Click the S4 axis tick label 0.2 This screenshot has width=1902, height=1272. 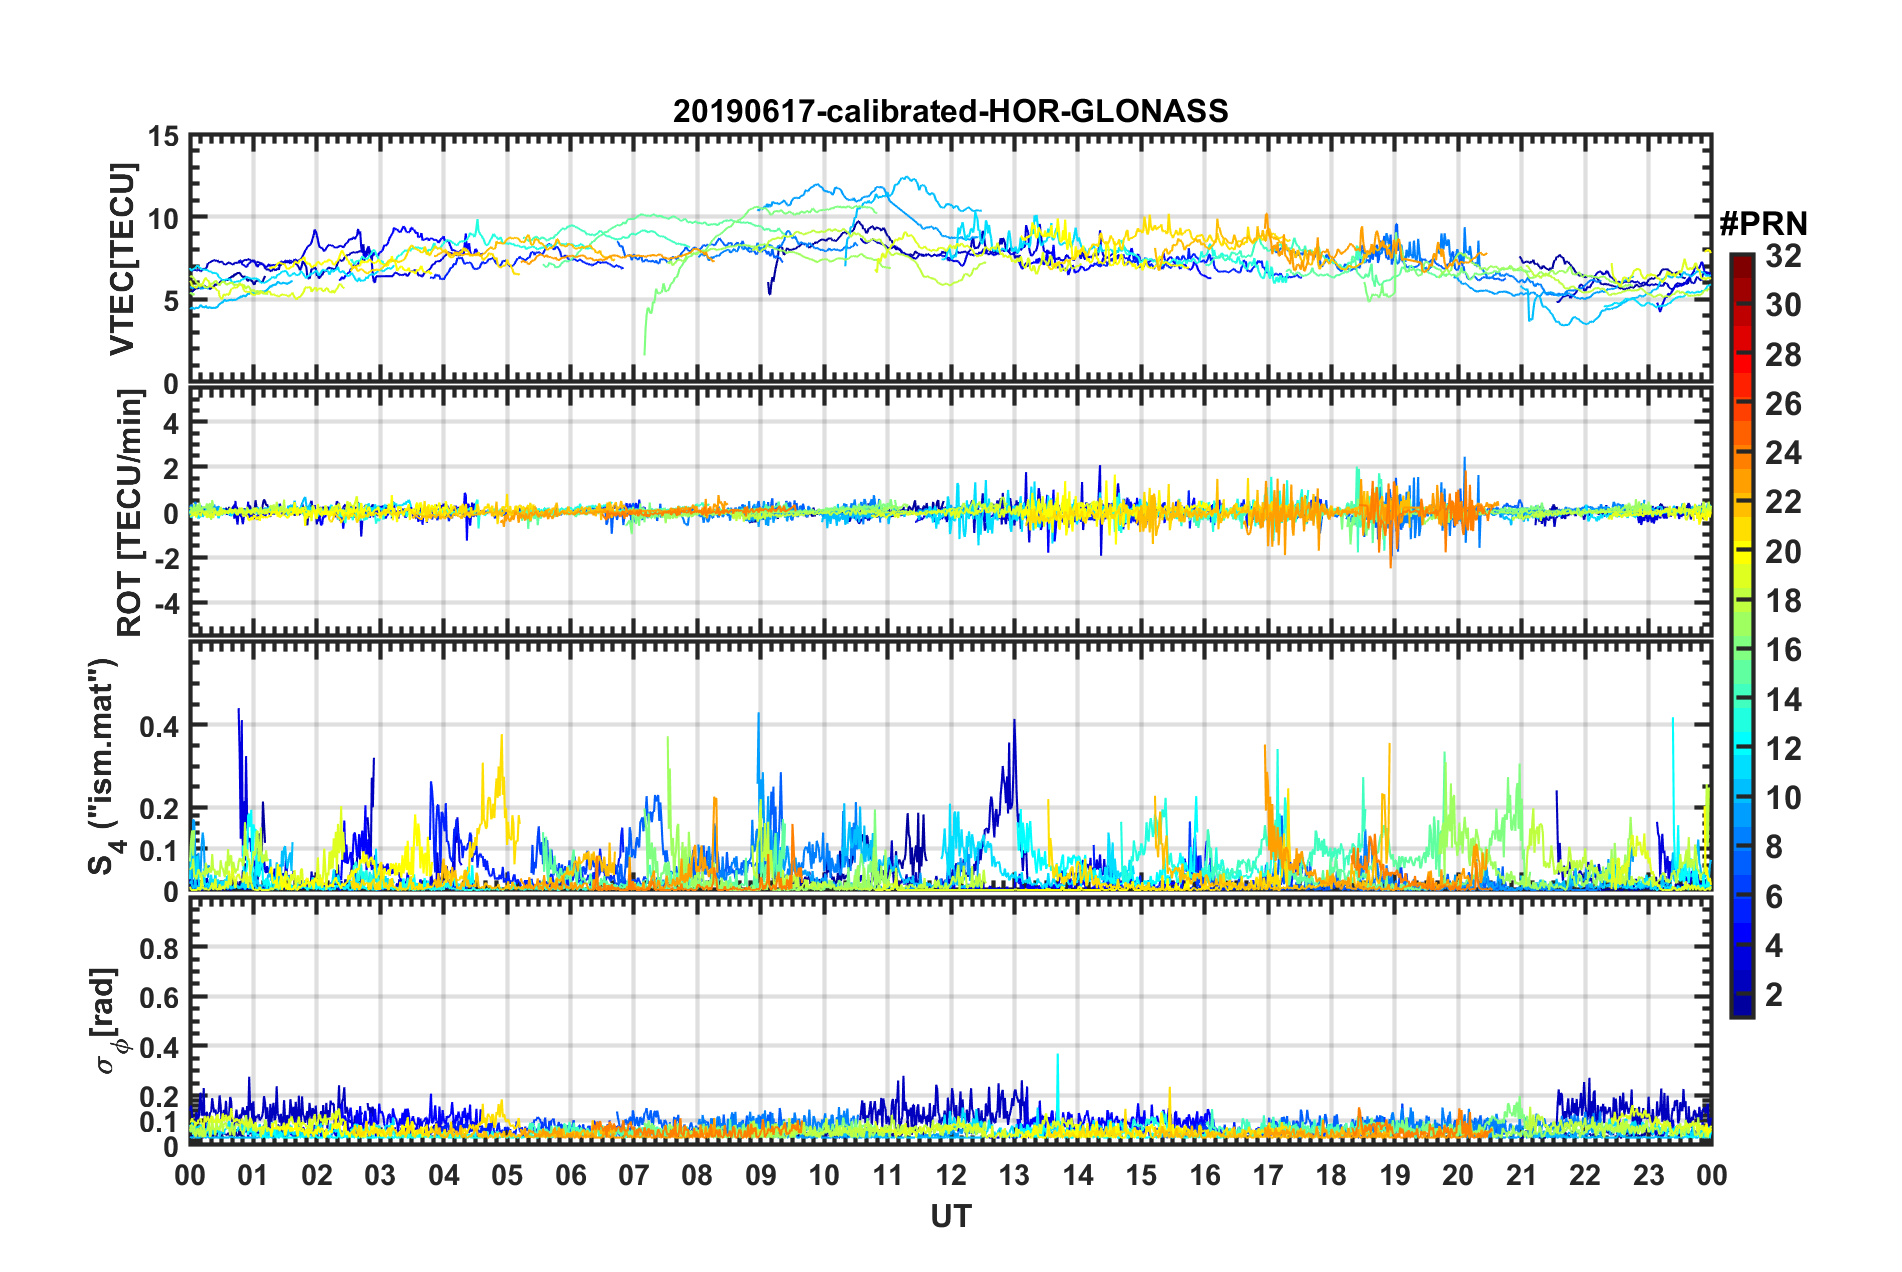(159, 809)
